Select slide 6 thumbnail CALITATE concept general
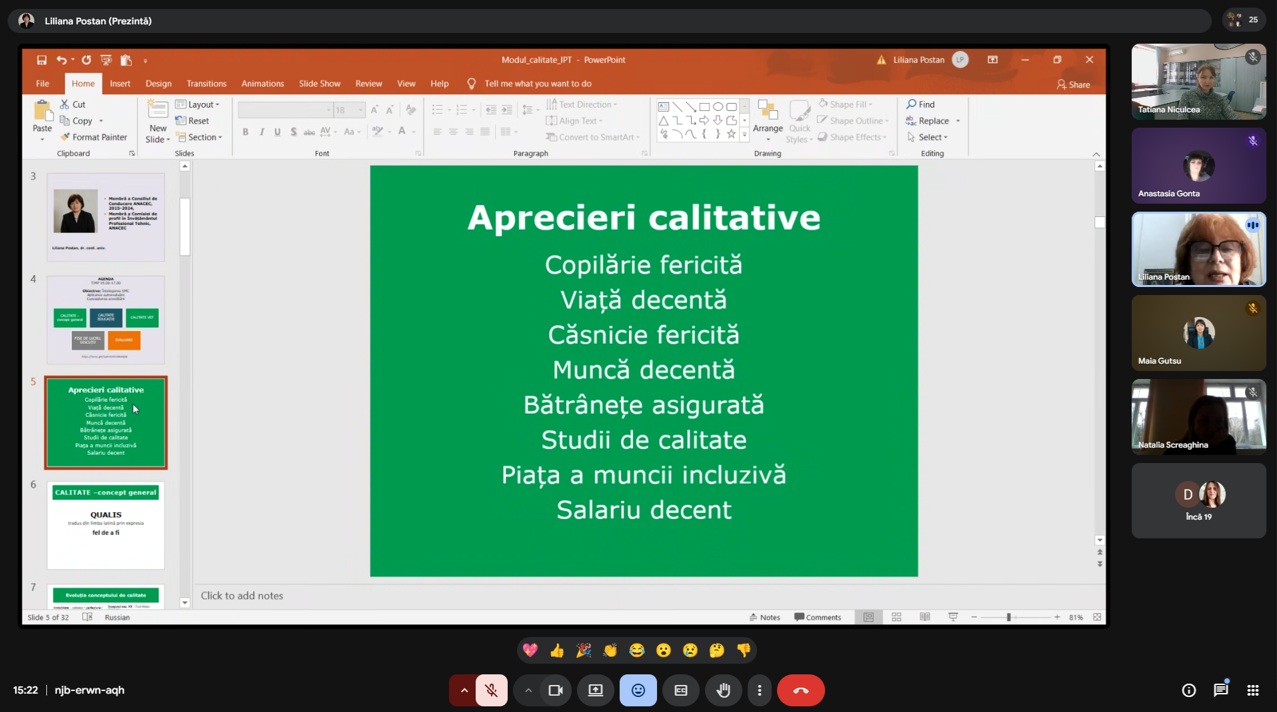The width and height of the screenshot is (1277, 712). click(x=106, y=526)
